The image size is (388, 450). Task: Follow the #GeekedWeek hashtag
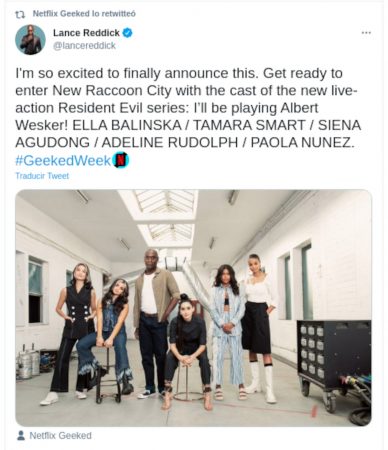(63, 160)
